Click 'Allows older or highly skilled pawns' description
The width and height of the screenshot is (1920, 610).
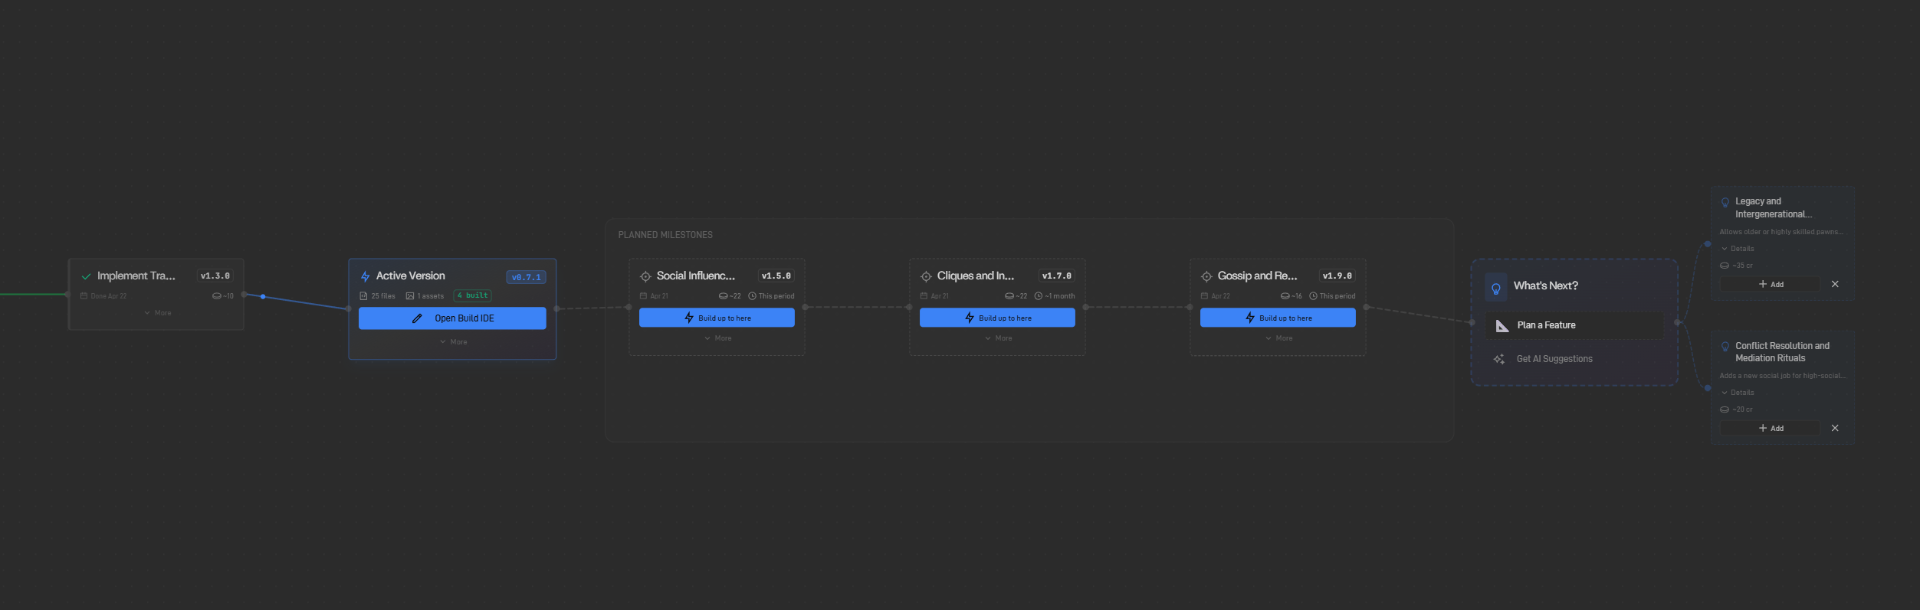(x=1782, y=232)
